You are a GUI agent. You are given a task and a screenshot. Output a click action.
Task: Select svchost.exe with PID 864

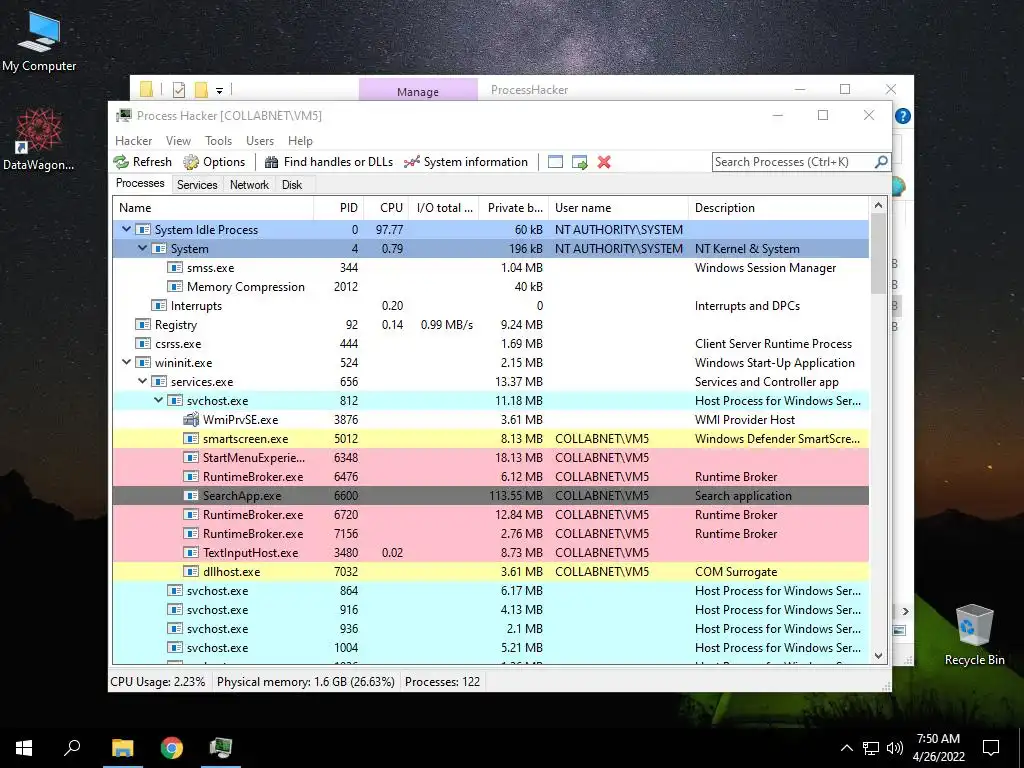click(490, 590)
